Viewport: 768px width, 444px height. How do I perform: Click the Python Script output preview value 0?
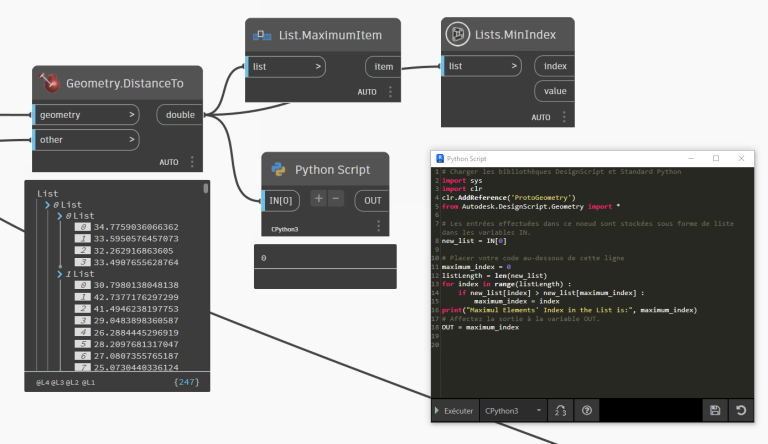(x=264, y=258)
